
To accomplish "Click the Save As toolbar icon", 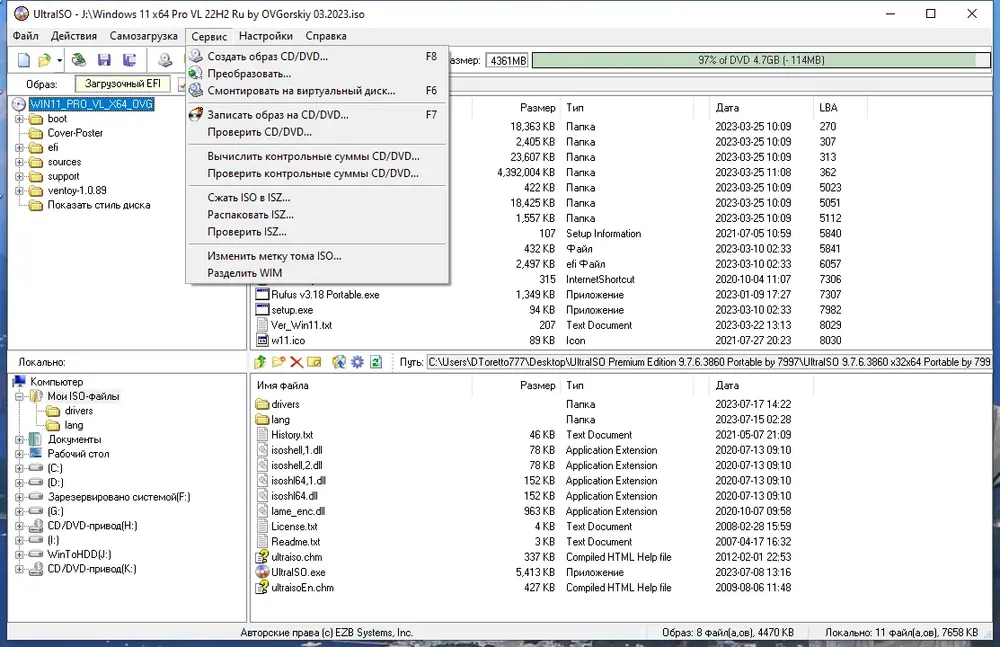I will pos(129,60).
